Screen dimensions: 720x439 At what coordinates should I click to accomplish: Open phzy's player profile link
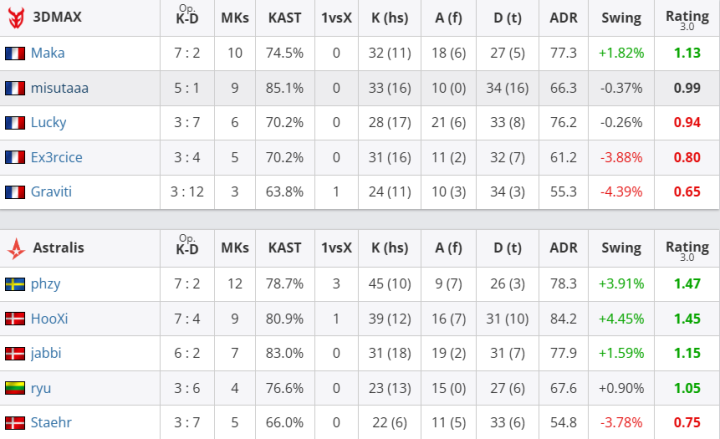[46, 283]
